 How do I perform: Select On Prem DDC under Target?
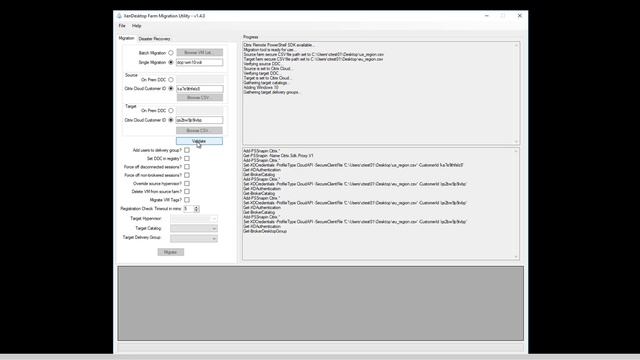coord(171,111)
